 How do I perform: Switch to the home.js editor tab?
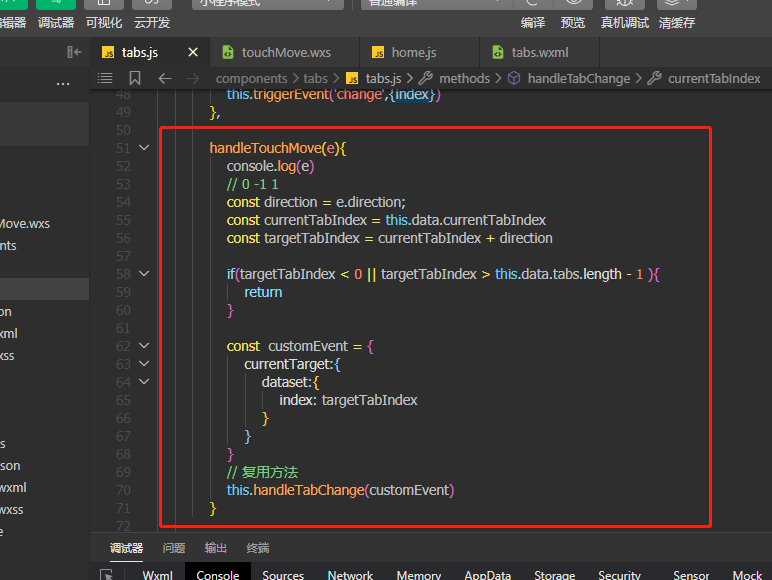(412, 52)
